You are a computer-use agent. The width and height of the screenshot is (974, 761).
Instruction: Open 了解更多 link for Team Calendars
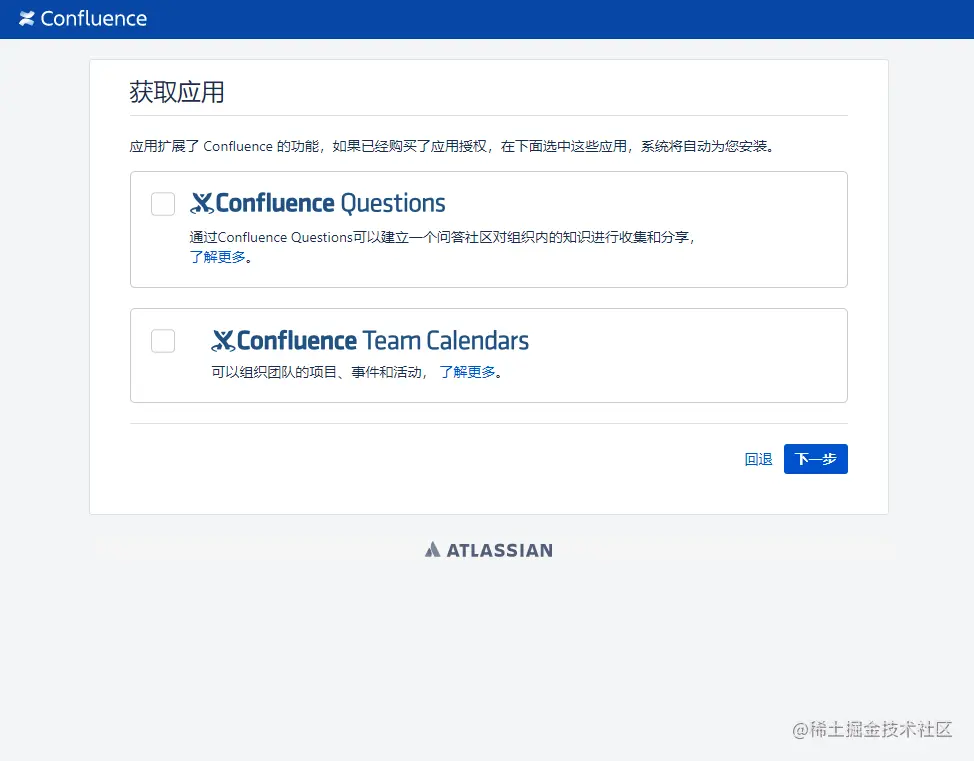(x=467, y=372)
